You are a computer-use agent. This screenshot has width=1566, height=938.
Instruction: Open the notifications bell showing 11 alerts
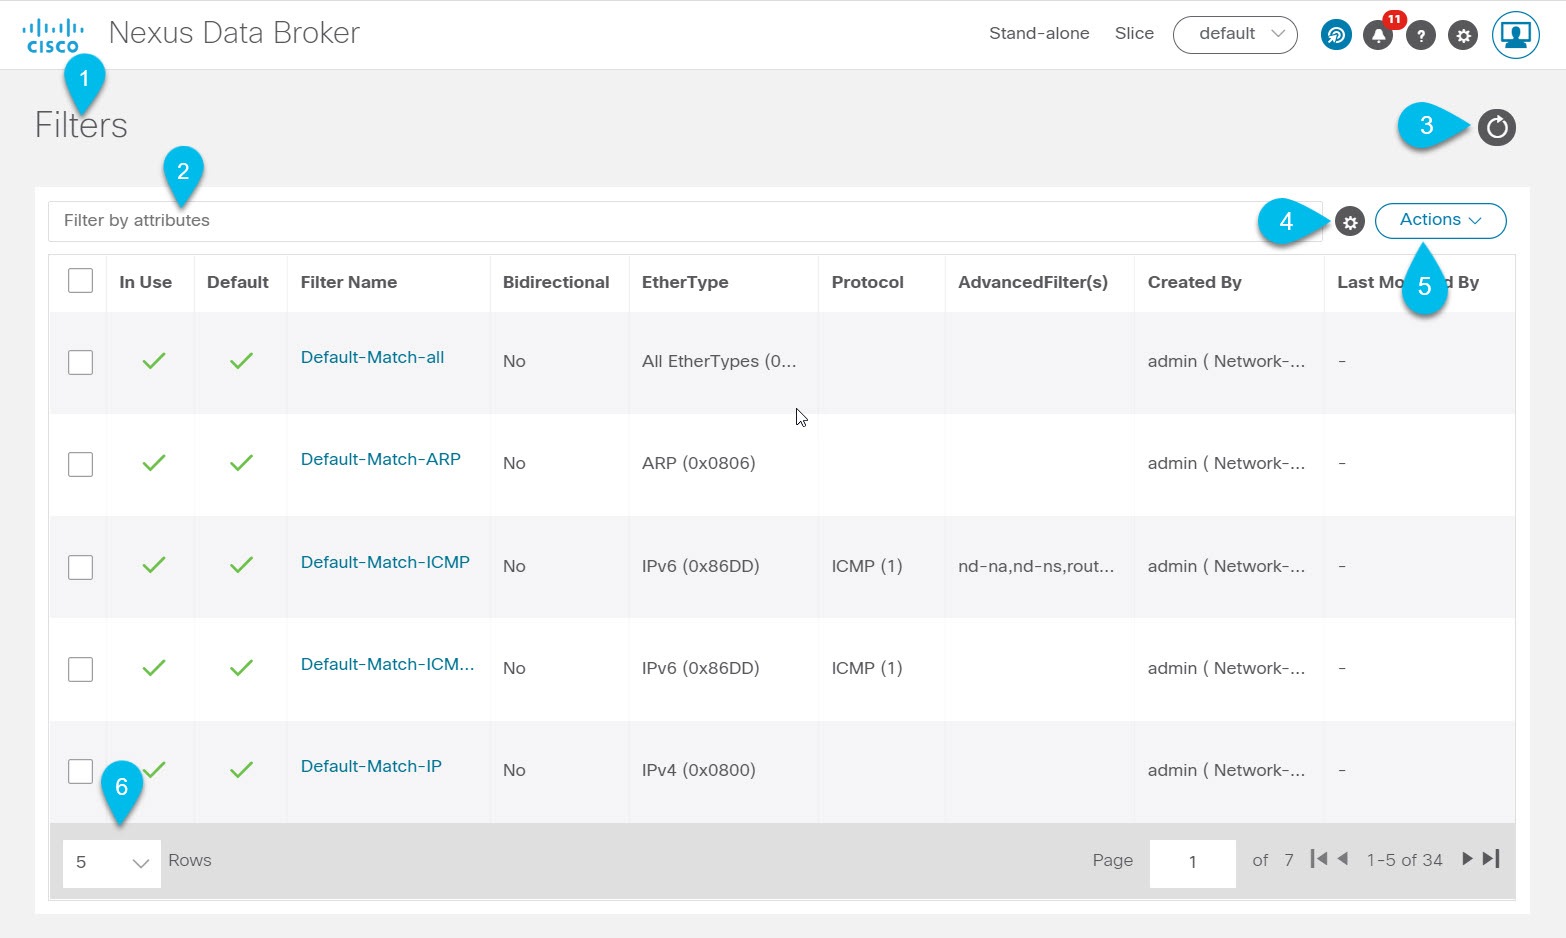[1378, 35]
